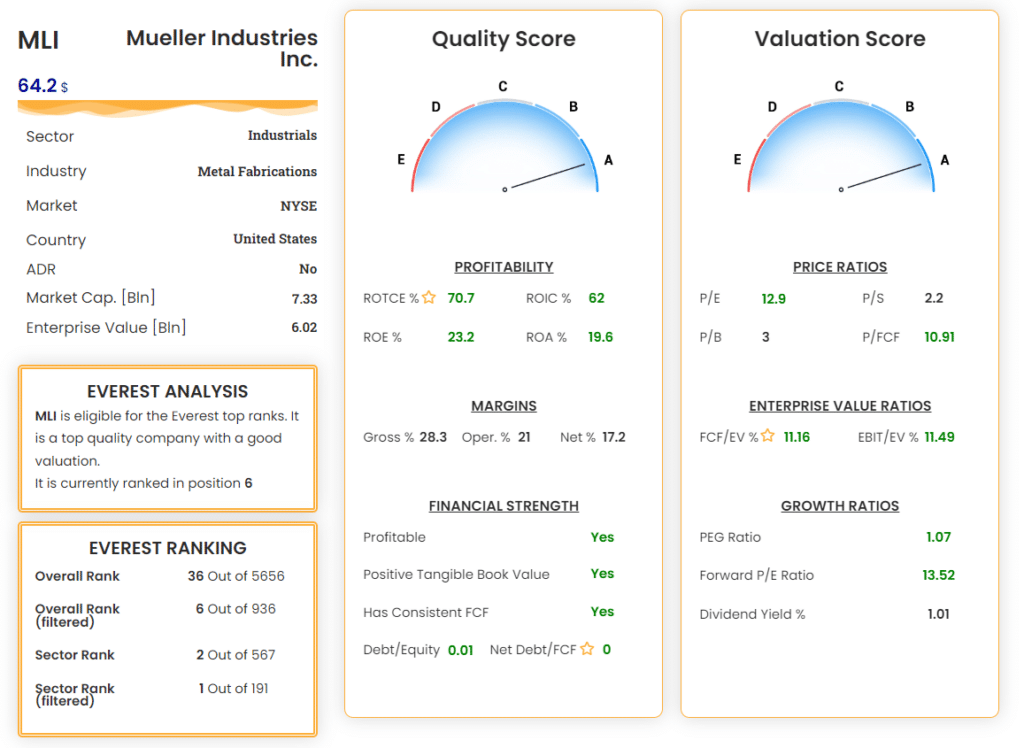Click the MLI ticker symbol title
1024x748 pixels.
(38, 41)
